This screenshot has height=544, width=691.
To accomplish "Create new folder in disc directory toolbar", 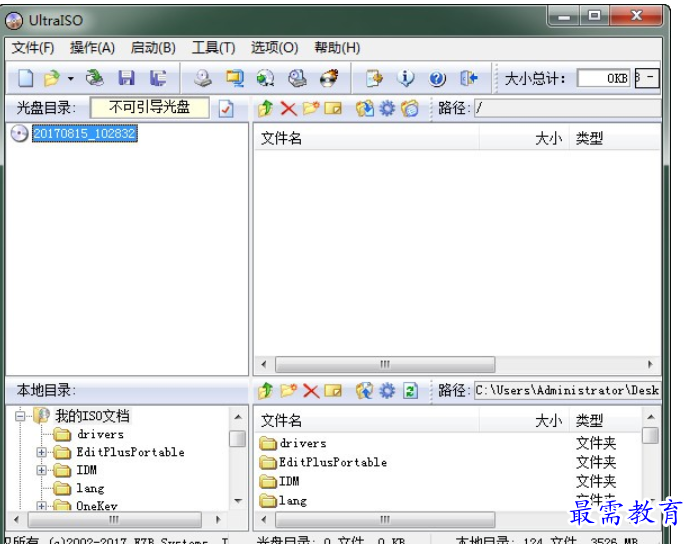I will pos(311,108).
